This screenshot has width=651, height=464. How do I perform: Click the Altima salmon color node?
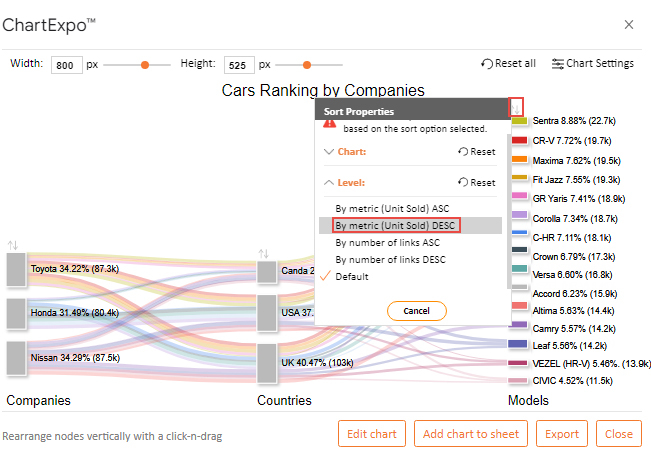(x=519, y=305)
